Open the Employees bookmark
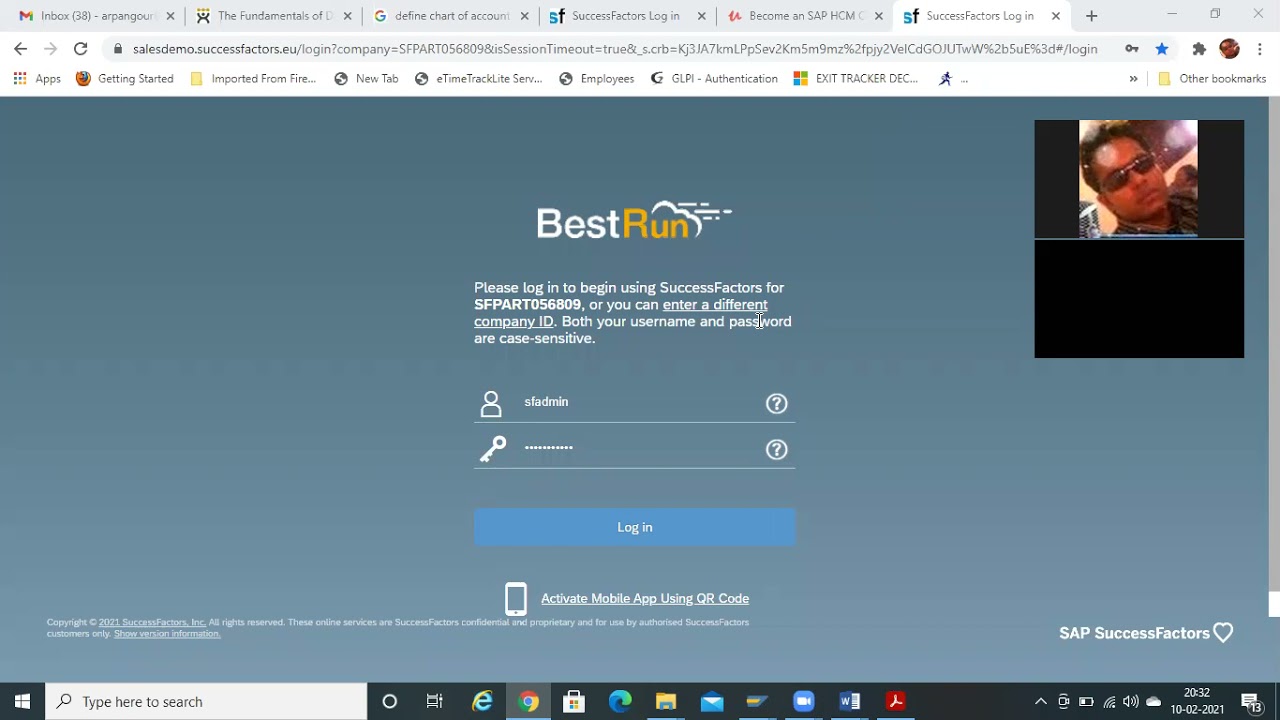1280x720 pixels. (x=597, y=79)
